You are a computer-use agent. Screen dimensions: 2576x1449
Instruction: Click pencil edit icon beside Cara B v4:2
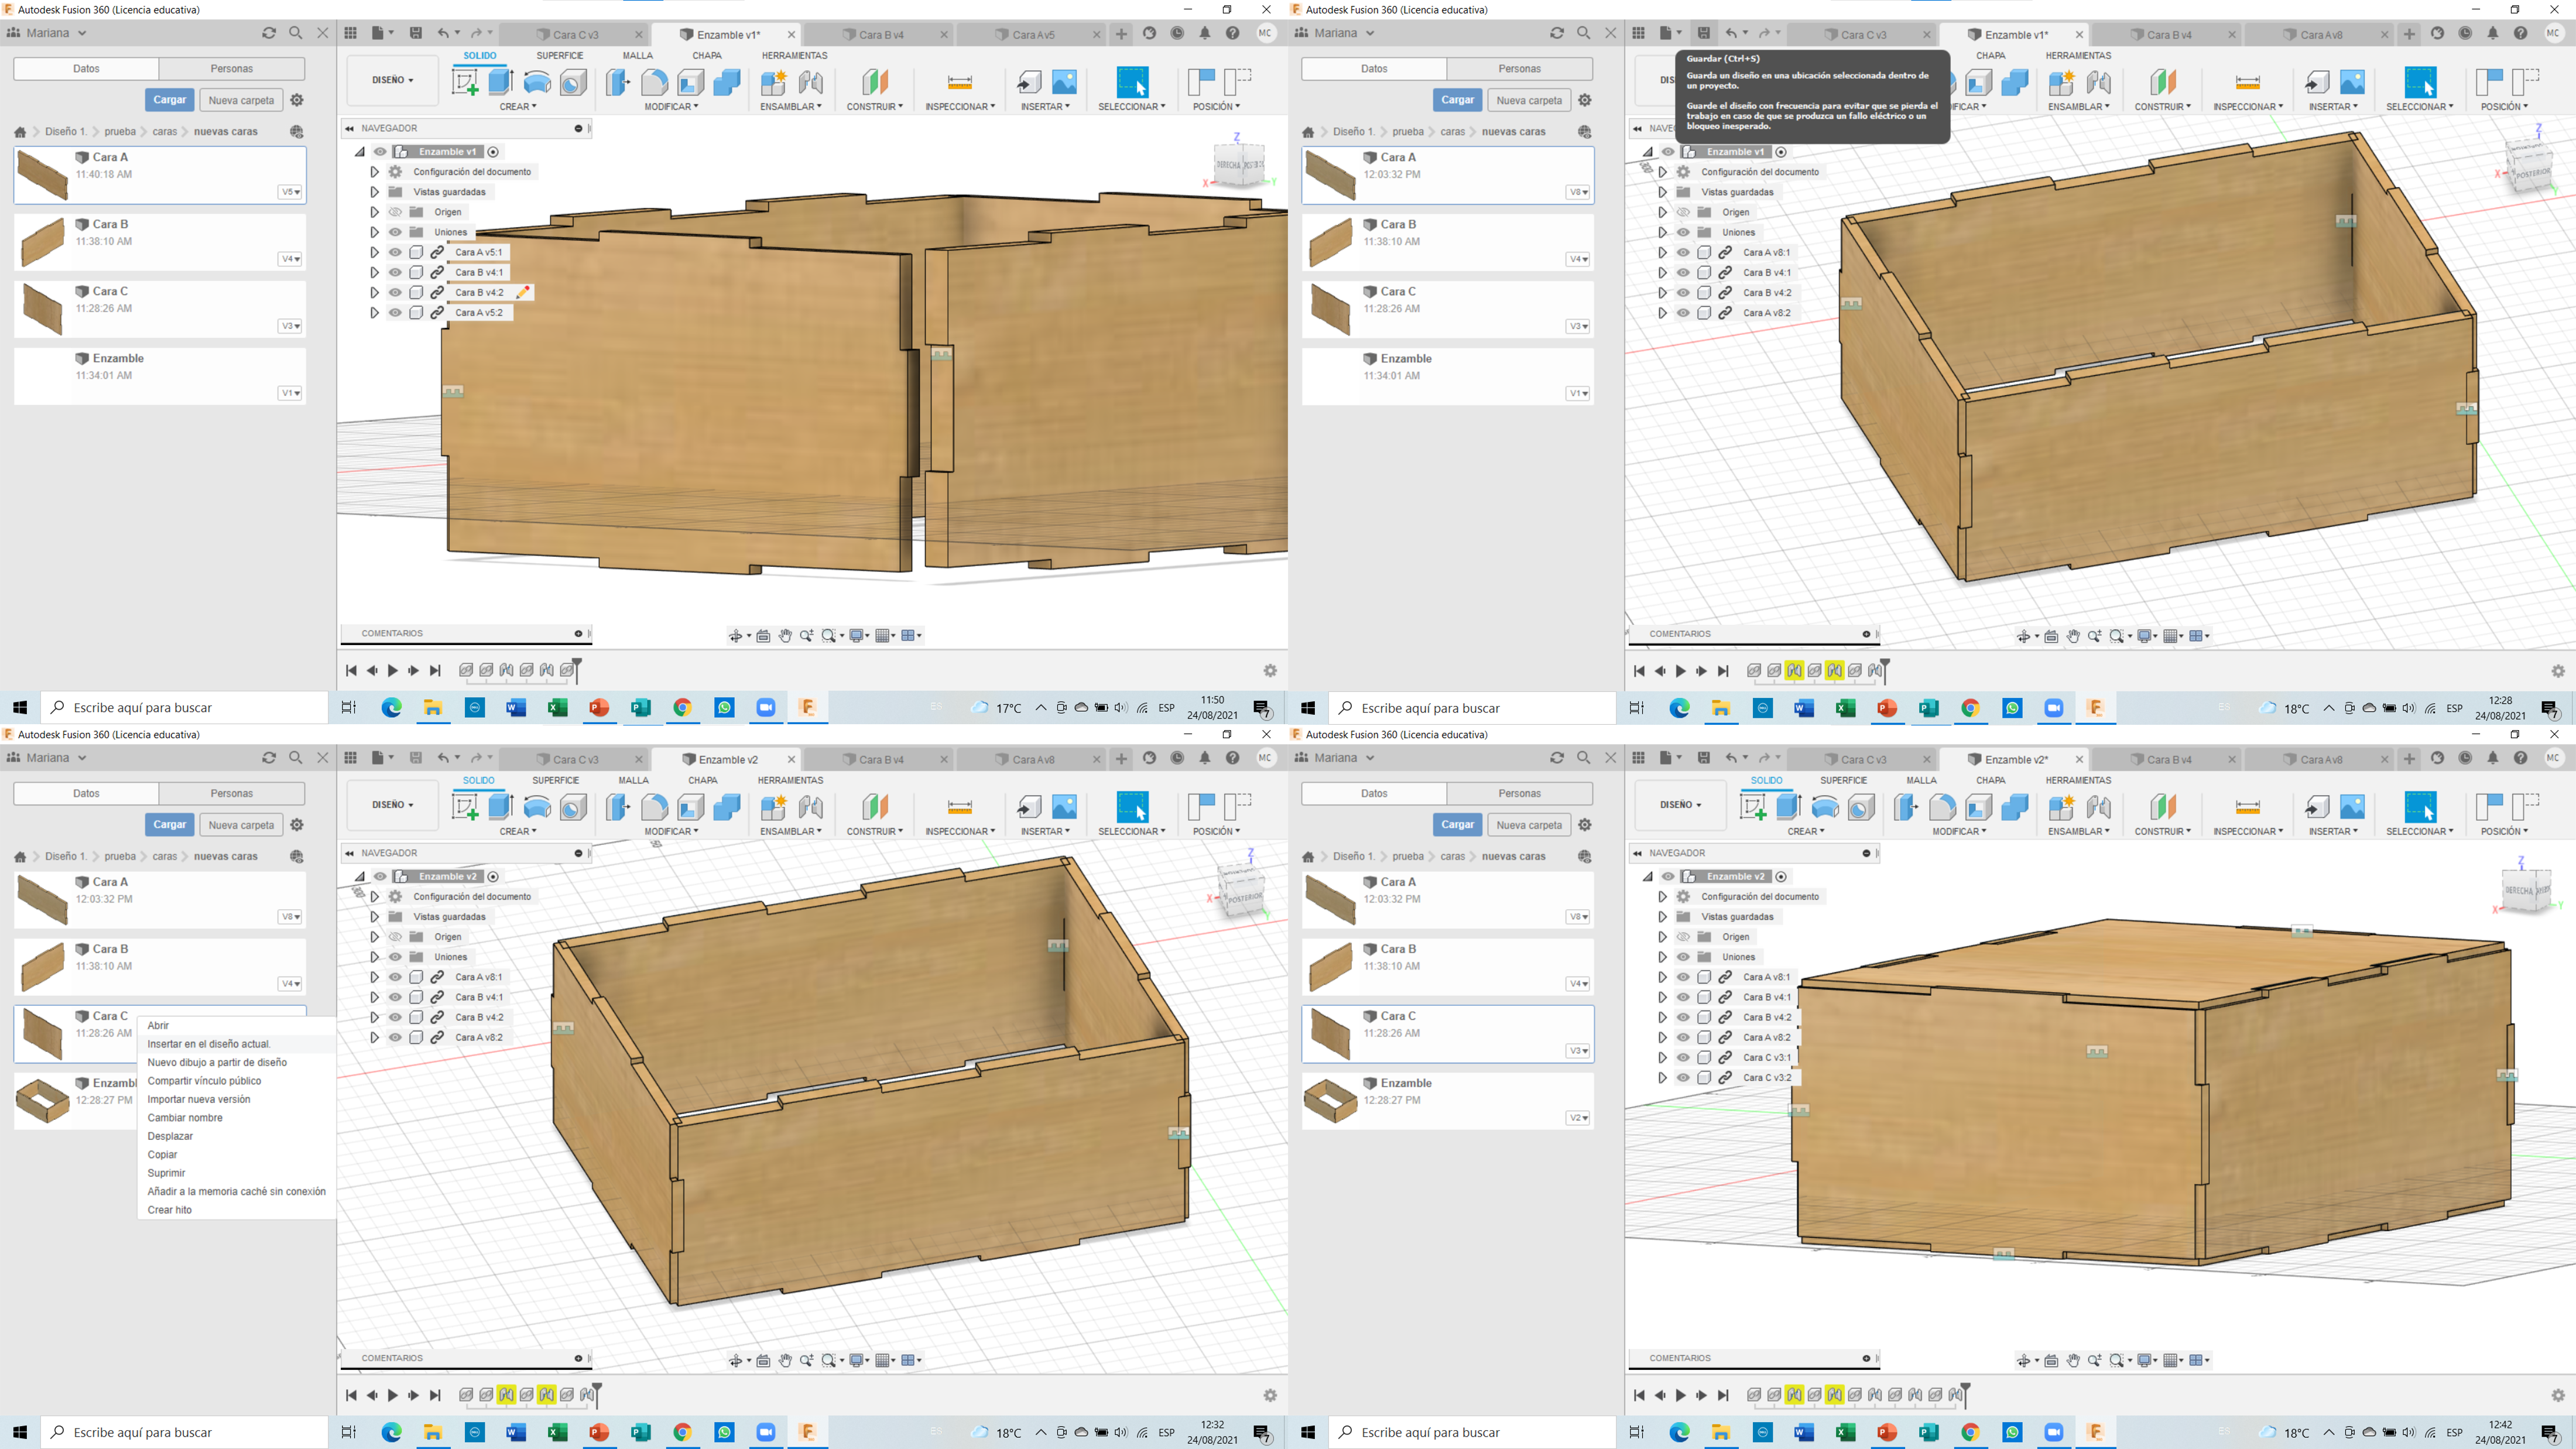[522, 292]
